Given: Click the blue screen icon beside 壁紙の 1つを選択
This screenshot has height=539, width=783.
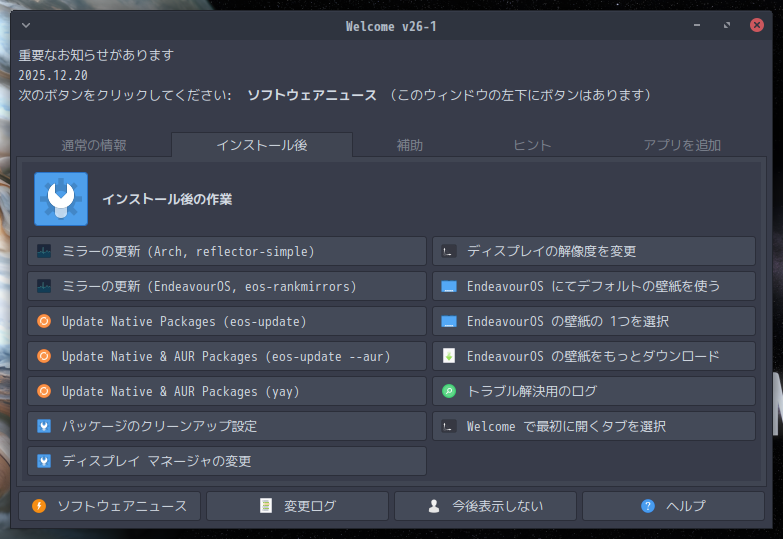Looking at the screenshot, I should coord(449,321).
